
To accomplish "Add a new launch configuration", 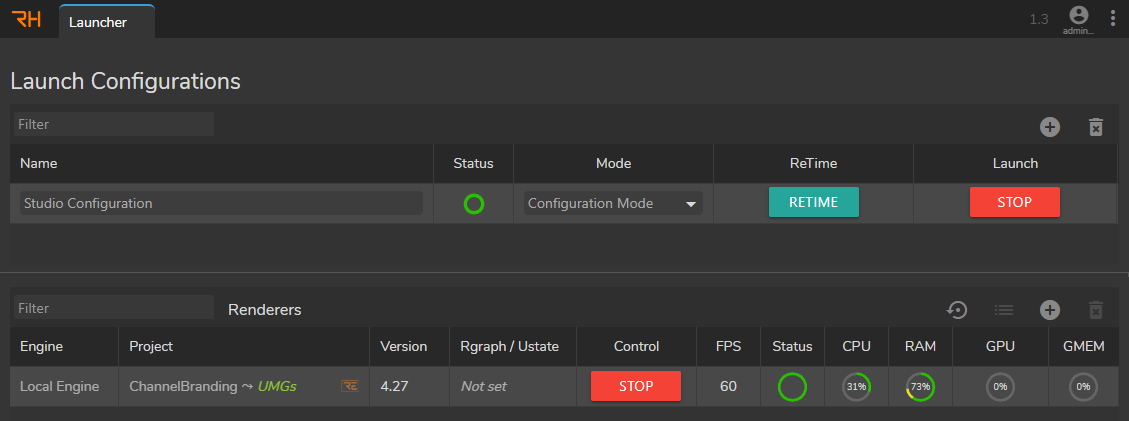I will [1049, 127].
